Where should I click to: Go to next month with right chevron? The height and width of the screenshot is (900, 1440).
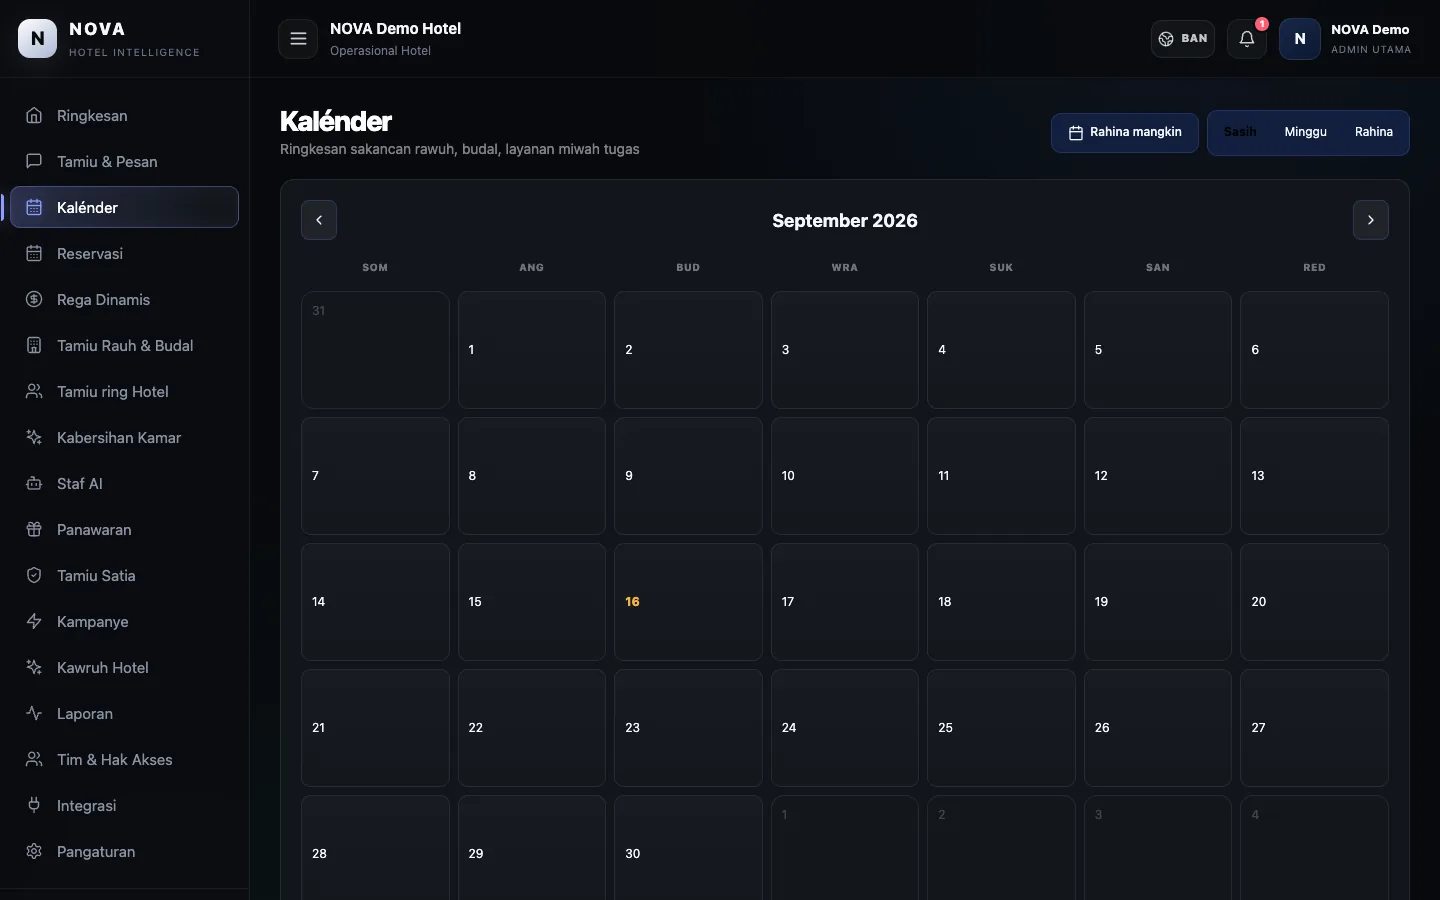1371,220
